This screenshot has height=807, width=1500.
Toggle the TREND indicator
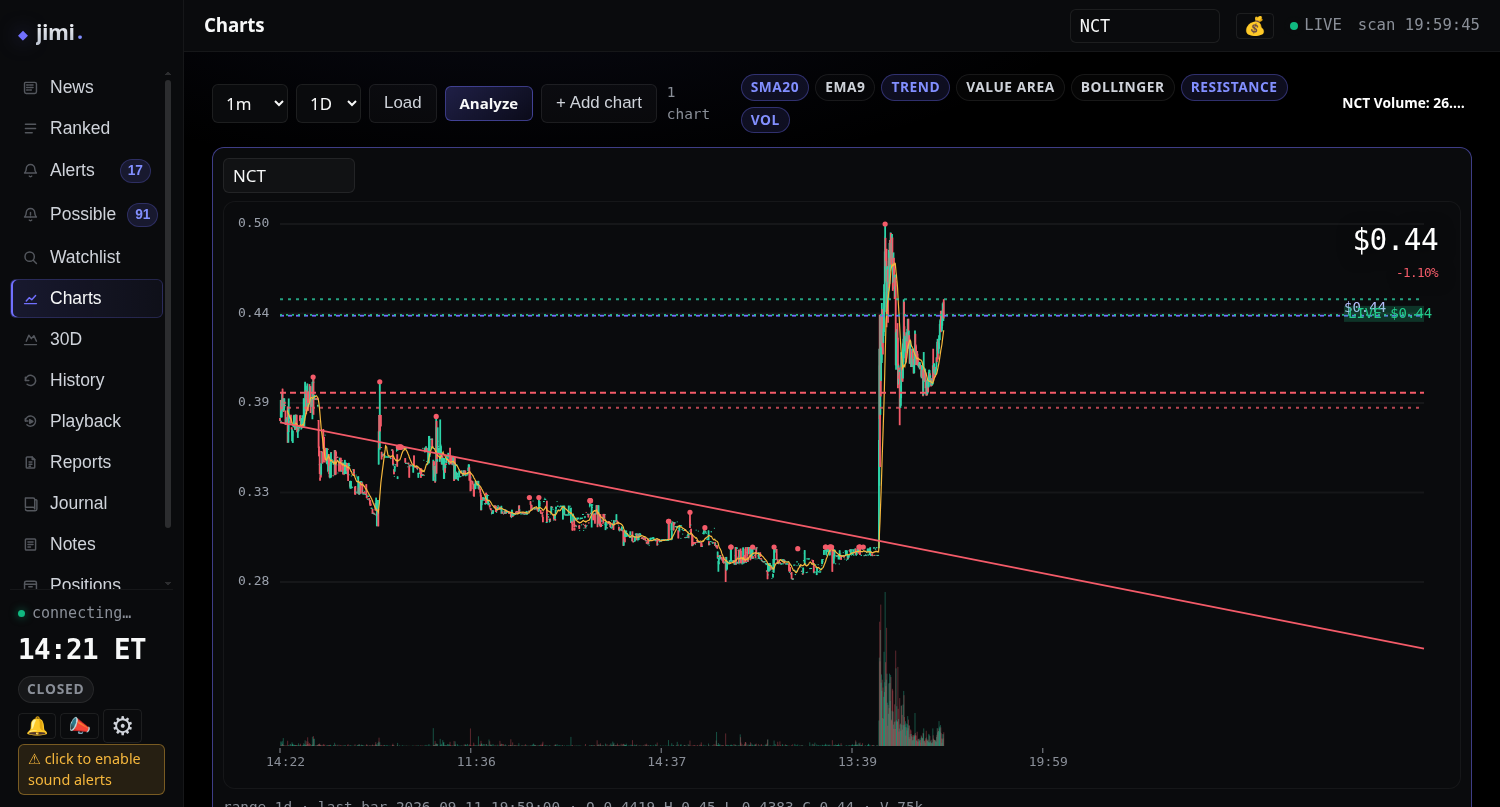click(915, 88)
